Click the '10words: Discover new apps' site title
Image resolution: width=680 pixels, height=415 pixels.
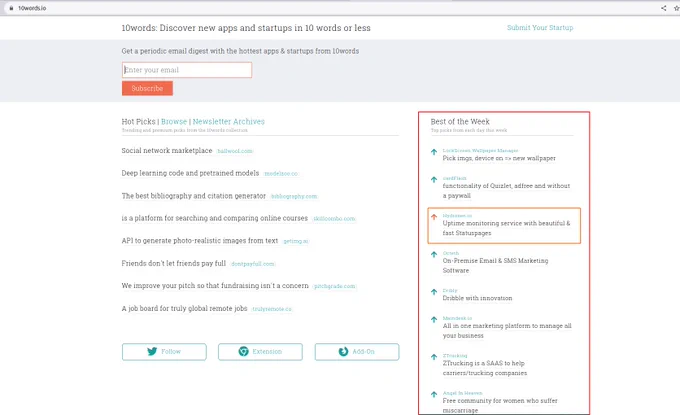[x=246, y=28]
